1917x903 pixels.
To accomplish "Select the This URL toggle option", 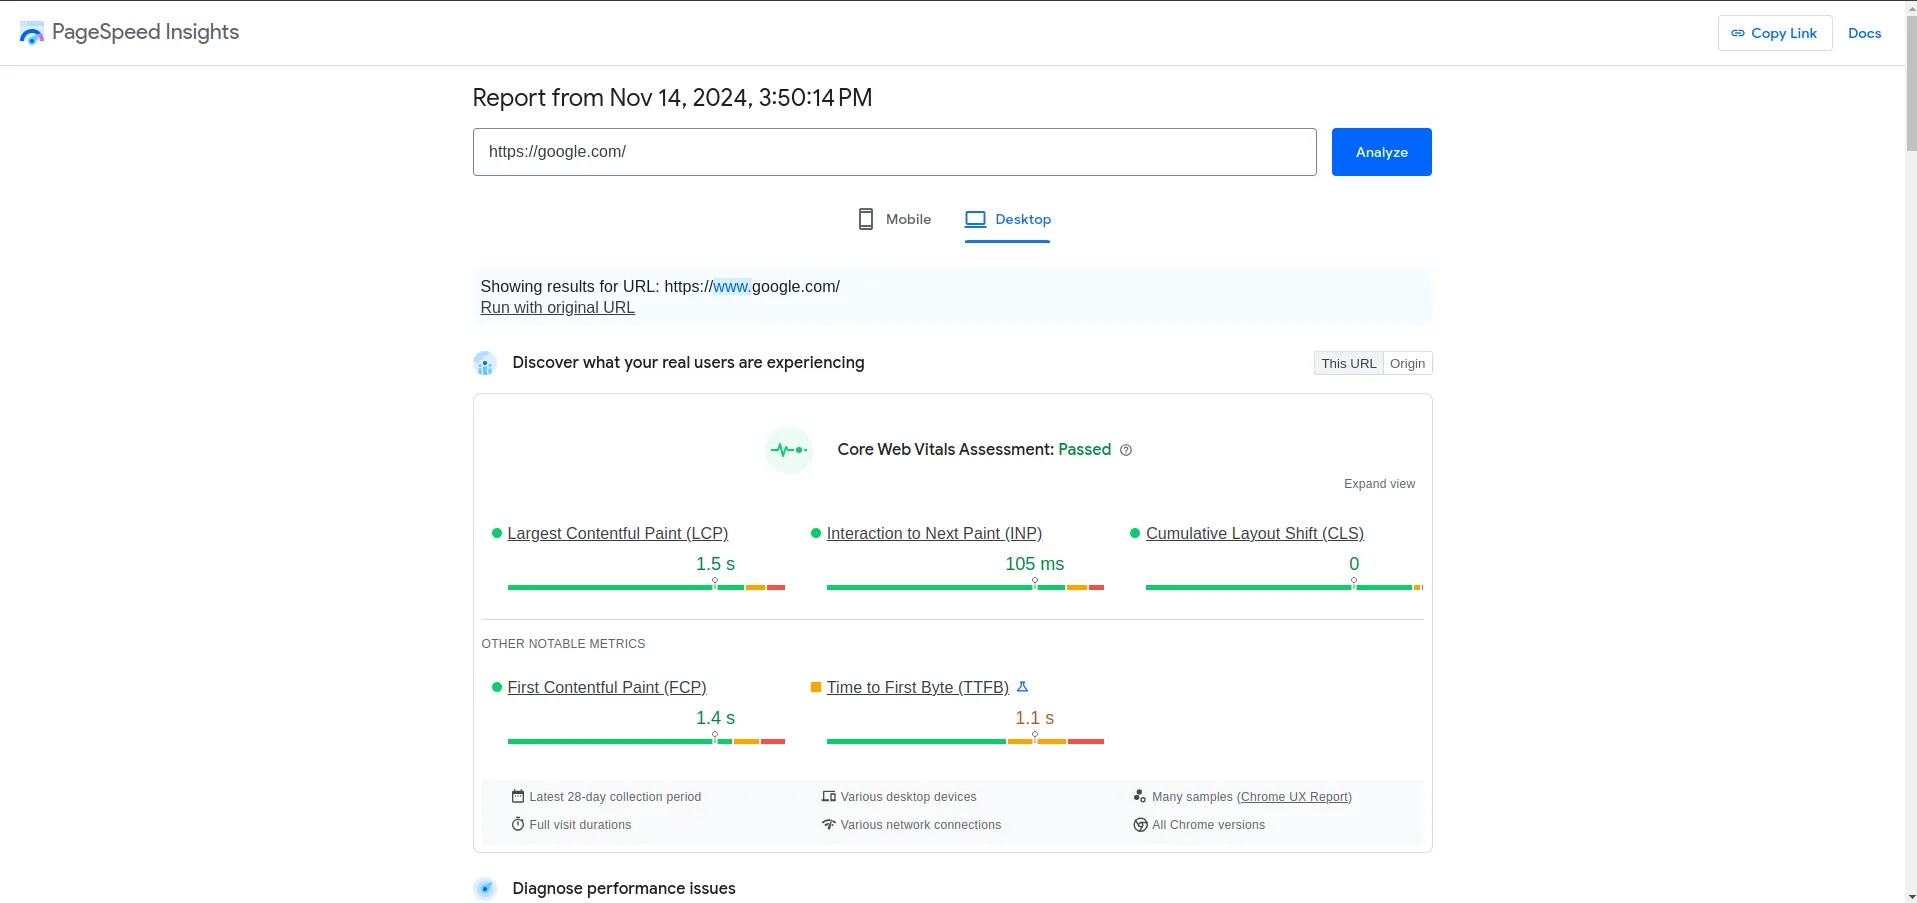I will [1348, 363].
